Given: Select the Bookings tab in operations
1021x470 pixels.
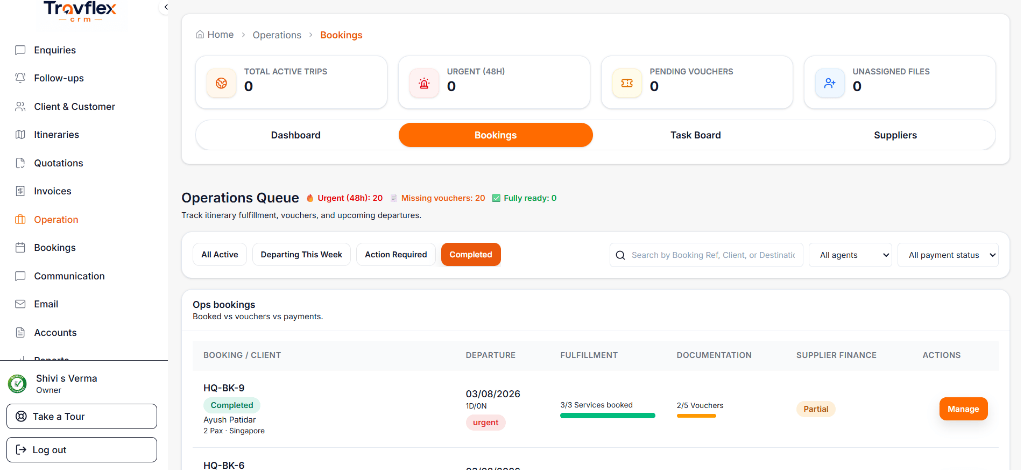Looking at the screenshot, I should click(496, 135).
